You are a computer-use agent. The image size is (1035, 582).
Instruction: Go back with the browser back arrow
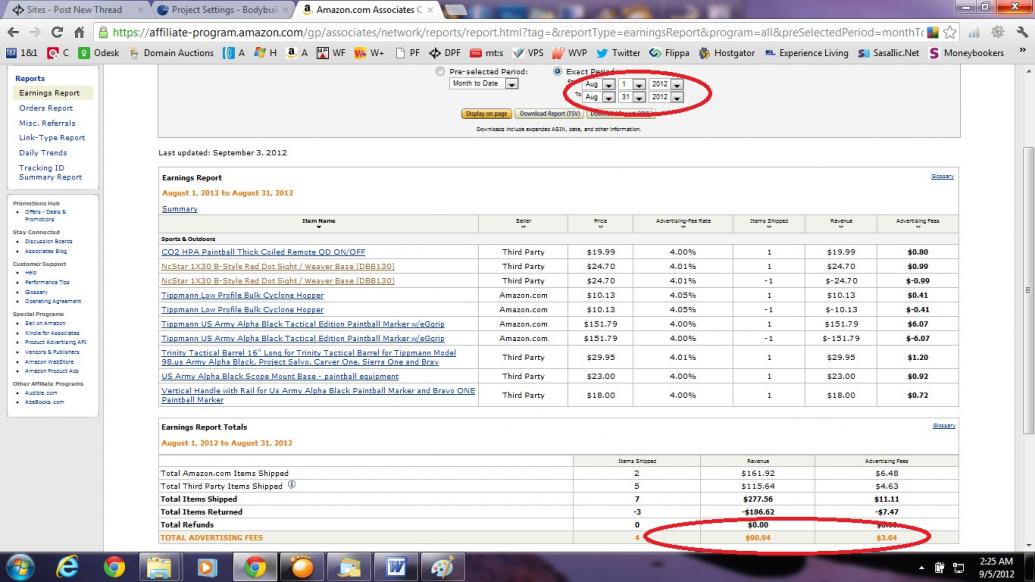13,32
